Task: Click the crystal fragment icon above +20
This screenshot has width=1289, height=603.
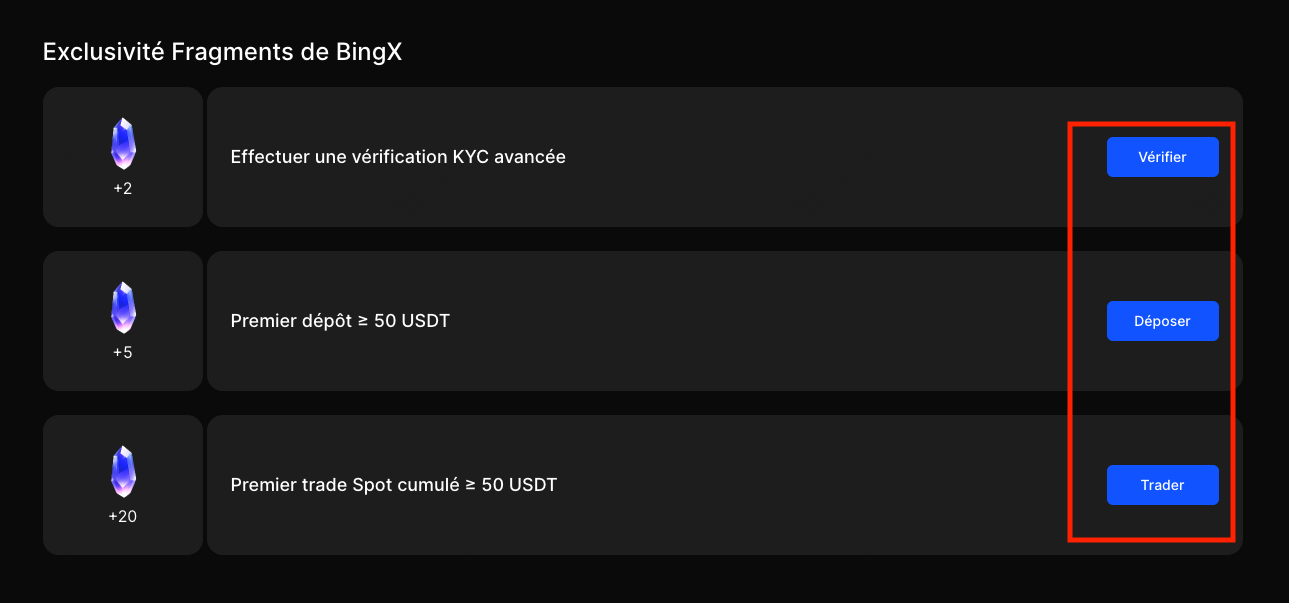Action: 123,471
